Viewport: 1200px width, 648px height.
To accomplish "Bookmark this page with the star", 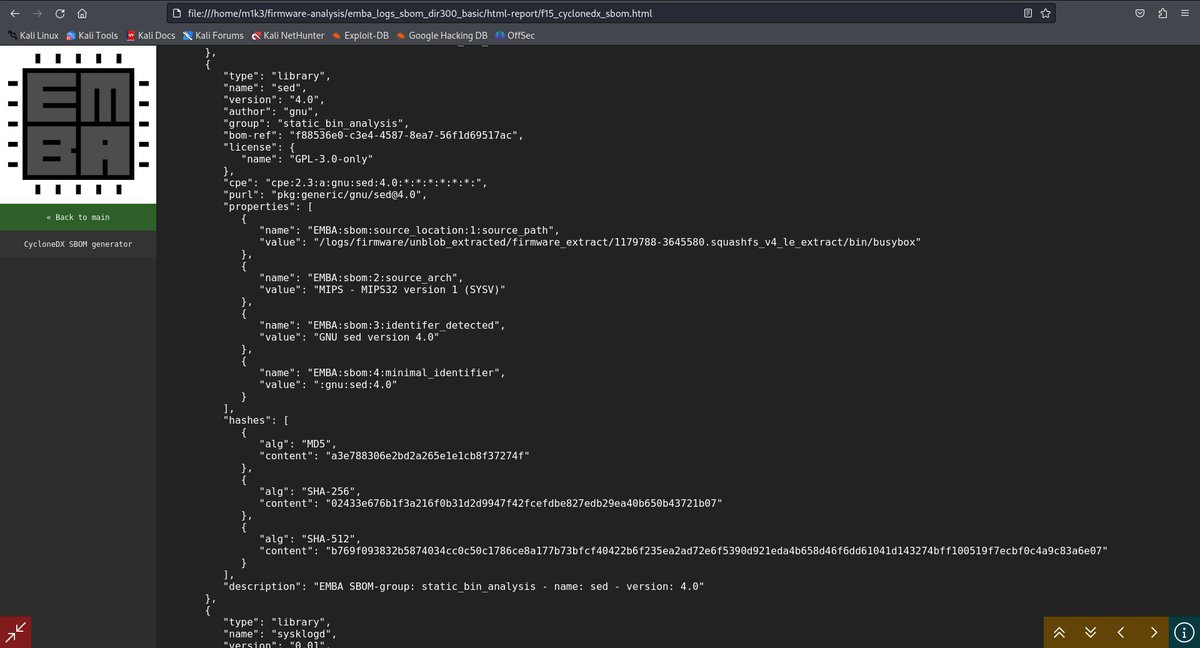I will tap(1046, 14).
